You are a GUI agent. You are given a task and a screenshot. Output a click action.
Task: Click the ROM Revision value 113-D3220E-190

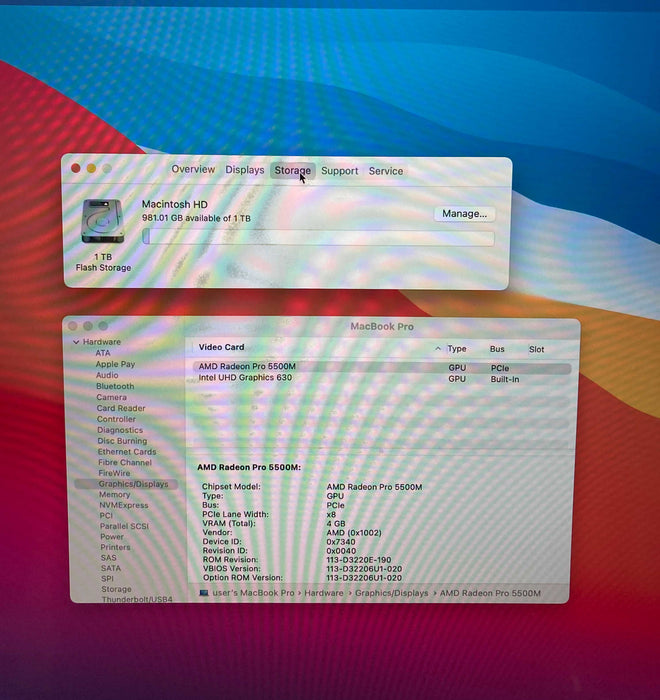(359, 559)
